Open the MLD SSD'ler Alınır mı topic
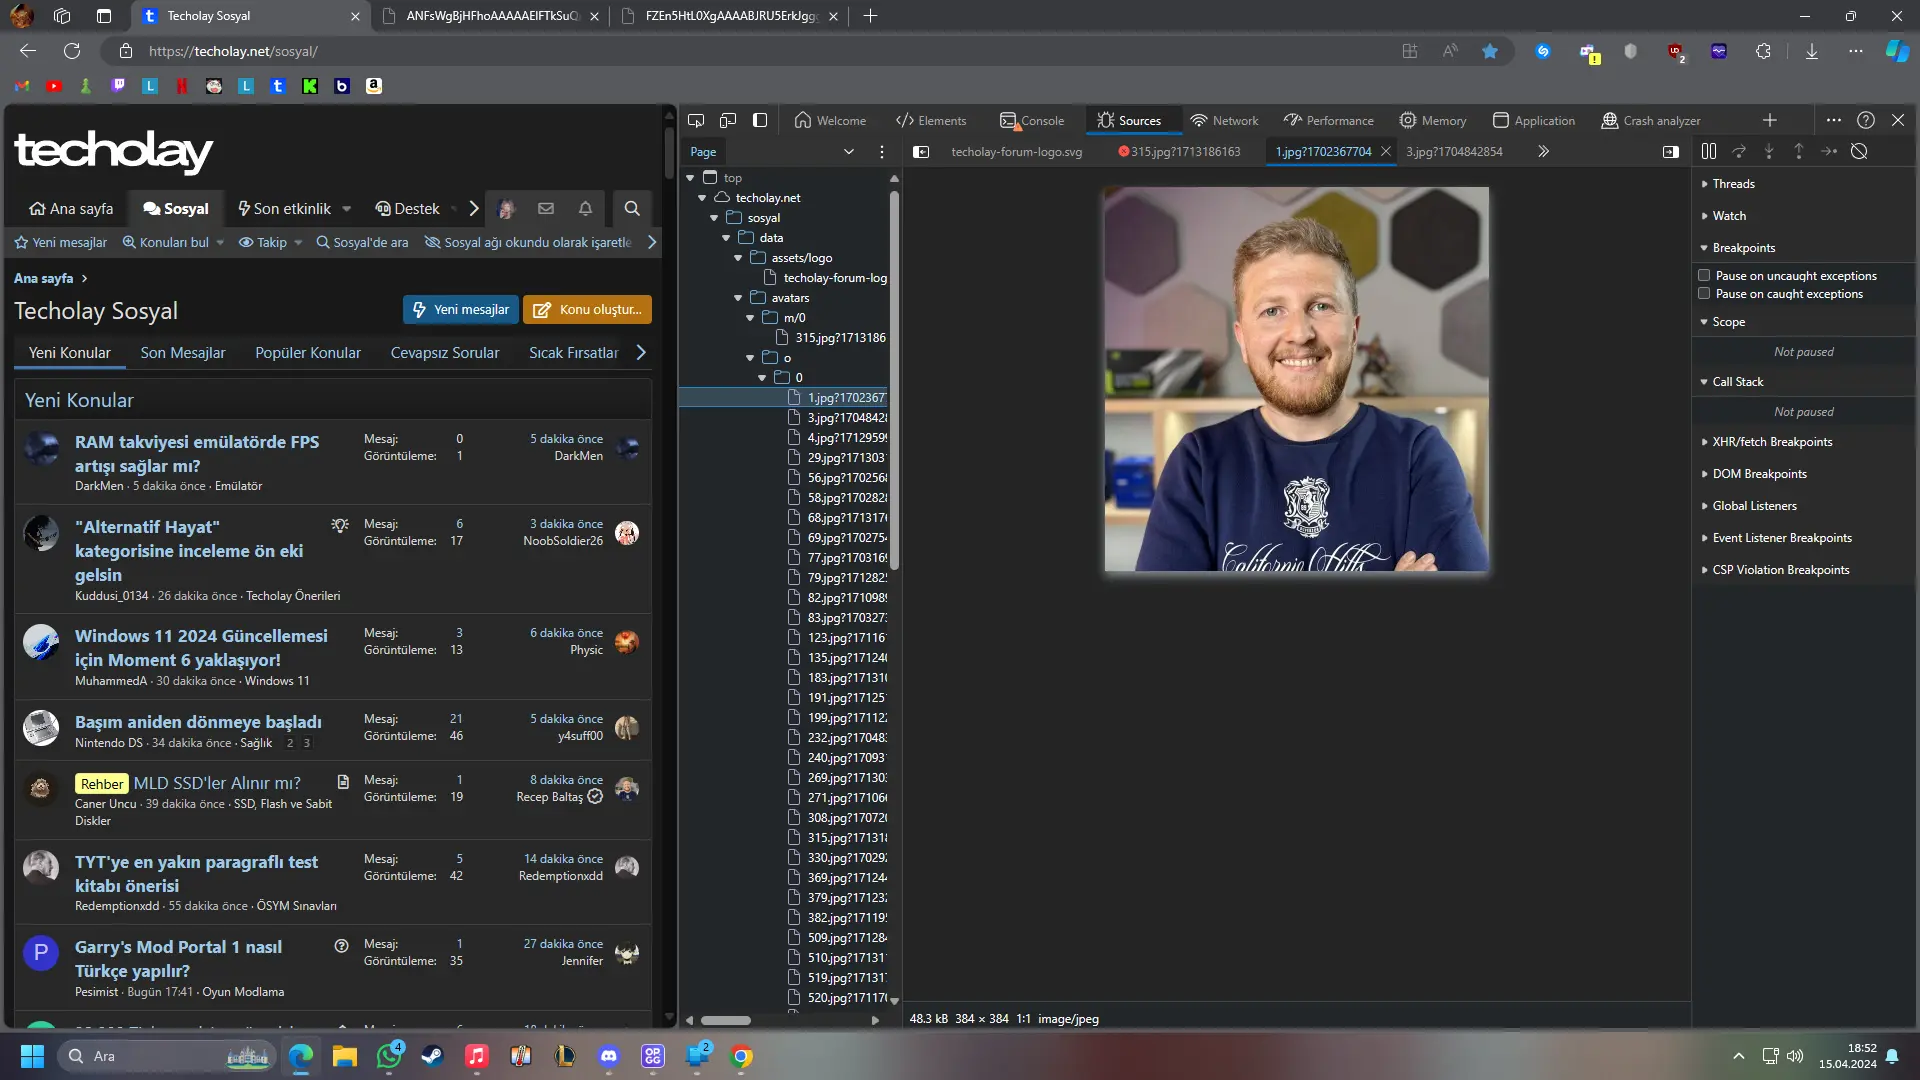The height and width of the screenshot is (1080, 1920). click(217, 783)
